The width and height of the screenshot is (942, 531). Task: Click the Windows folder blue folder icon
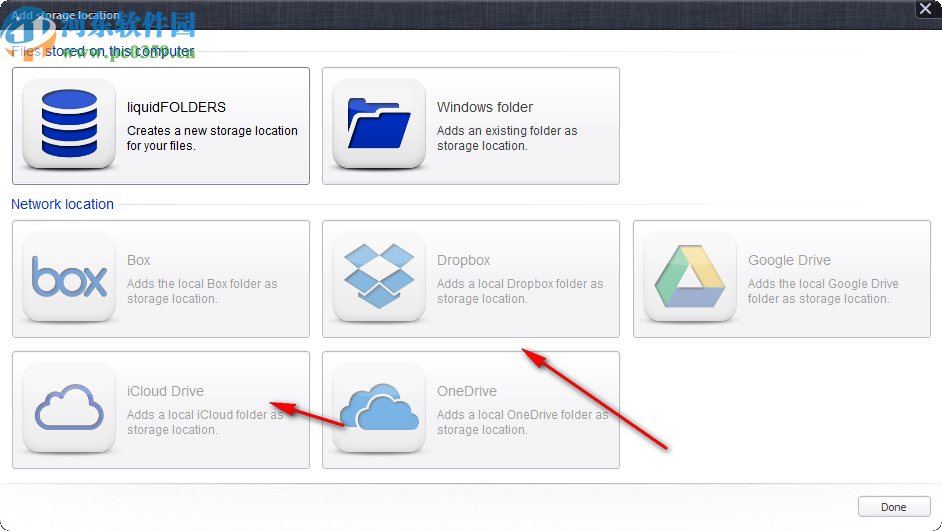coord(379,123)
